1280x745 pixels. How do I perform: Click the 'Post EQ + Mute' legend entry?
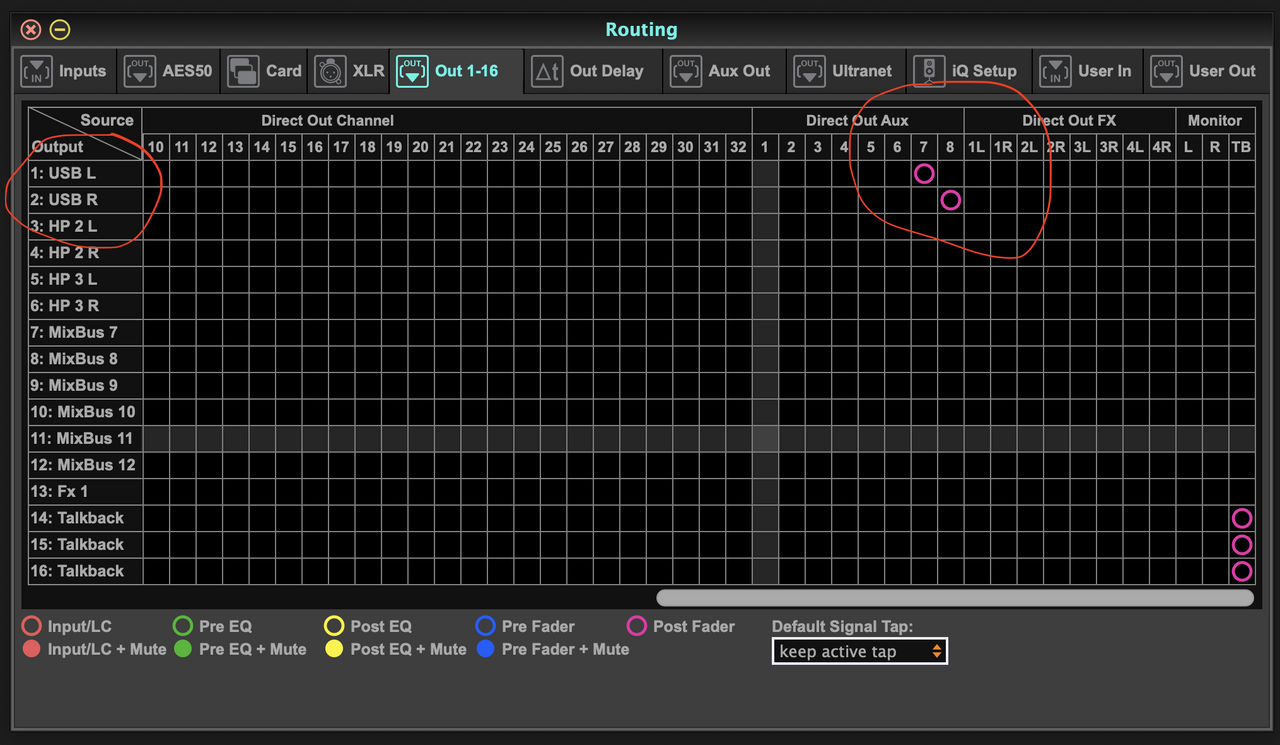pyautogui.click(x=395, y=649)
